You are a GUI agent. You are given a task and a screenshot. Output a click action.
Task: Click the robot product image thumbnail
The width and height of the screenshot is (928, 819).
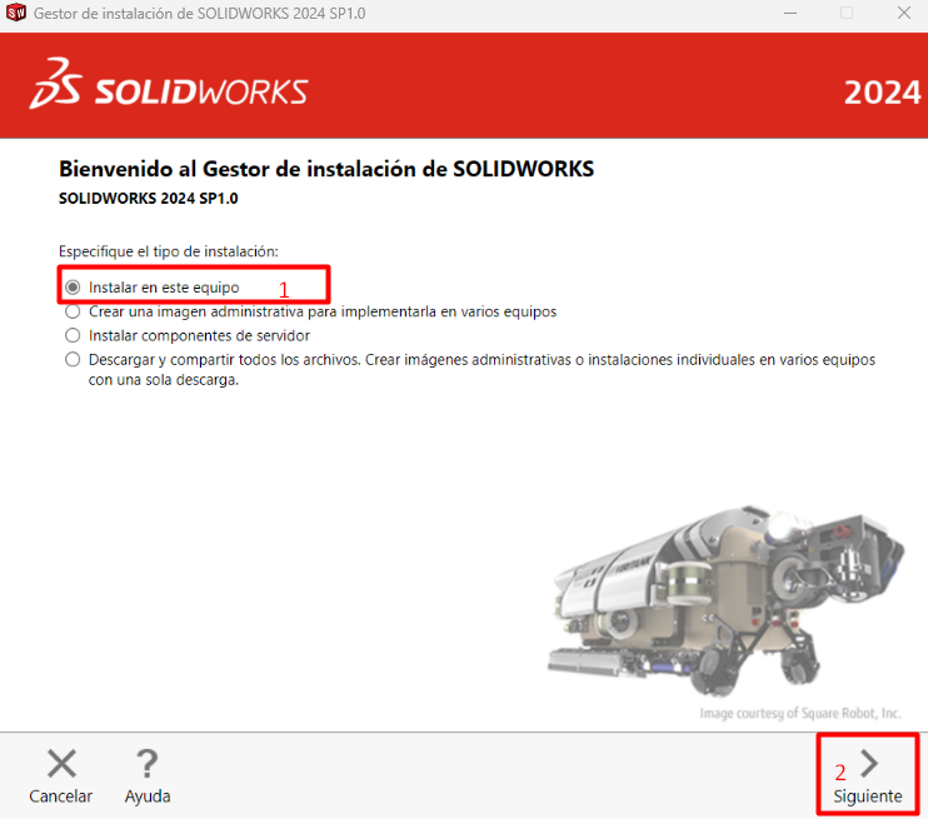coord(726,601)
